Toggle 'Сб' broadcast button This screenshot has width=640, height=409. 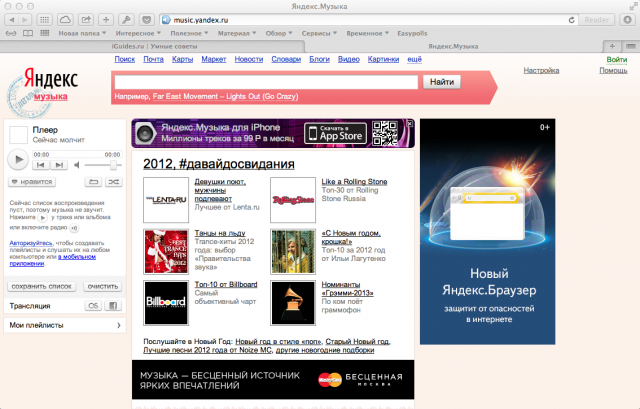coord(93,306)
